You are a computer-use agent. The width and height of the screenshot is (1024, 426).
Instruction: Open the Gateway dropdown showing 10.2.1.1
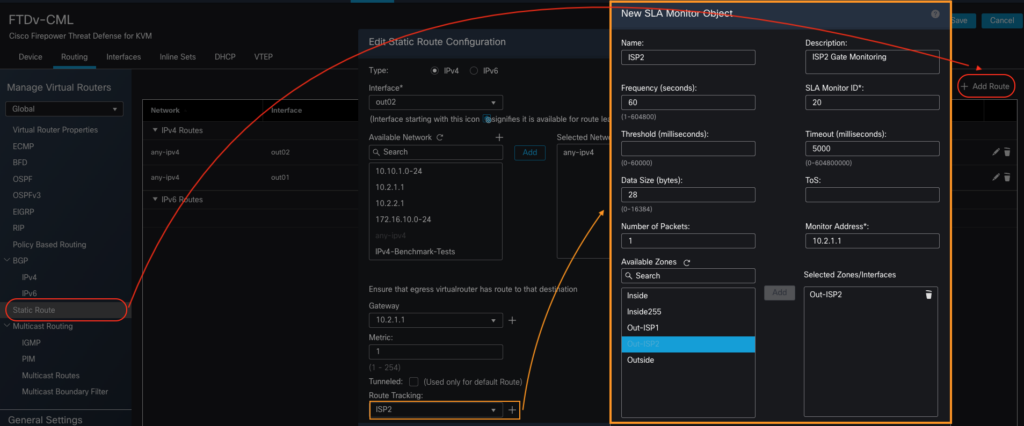click(x=436, y=321)
